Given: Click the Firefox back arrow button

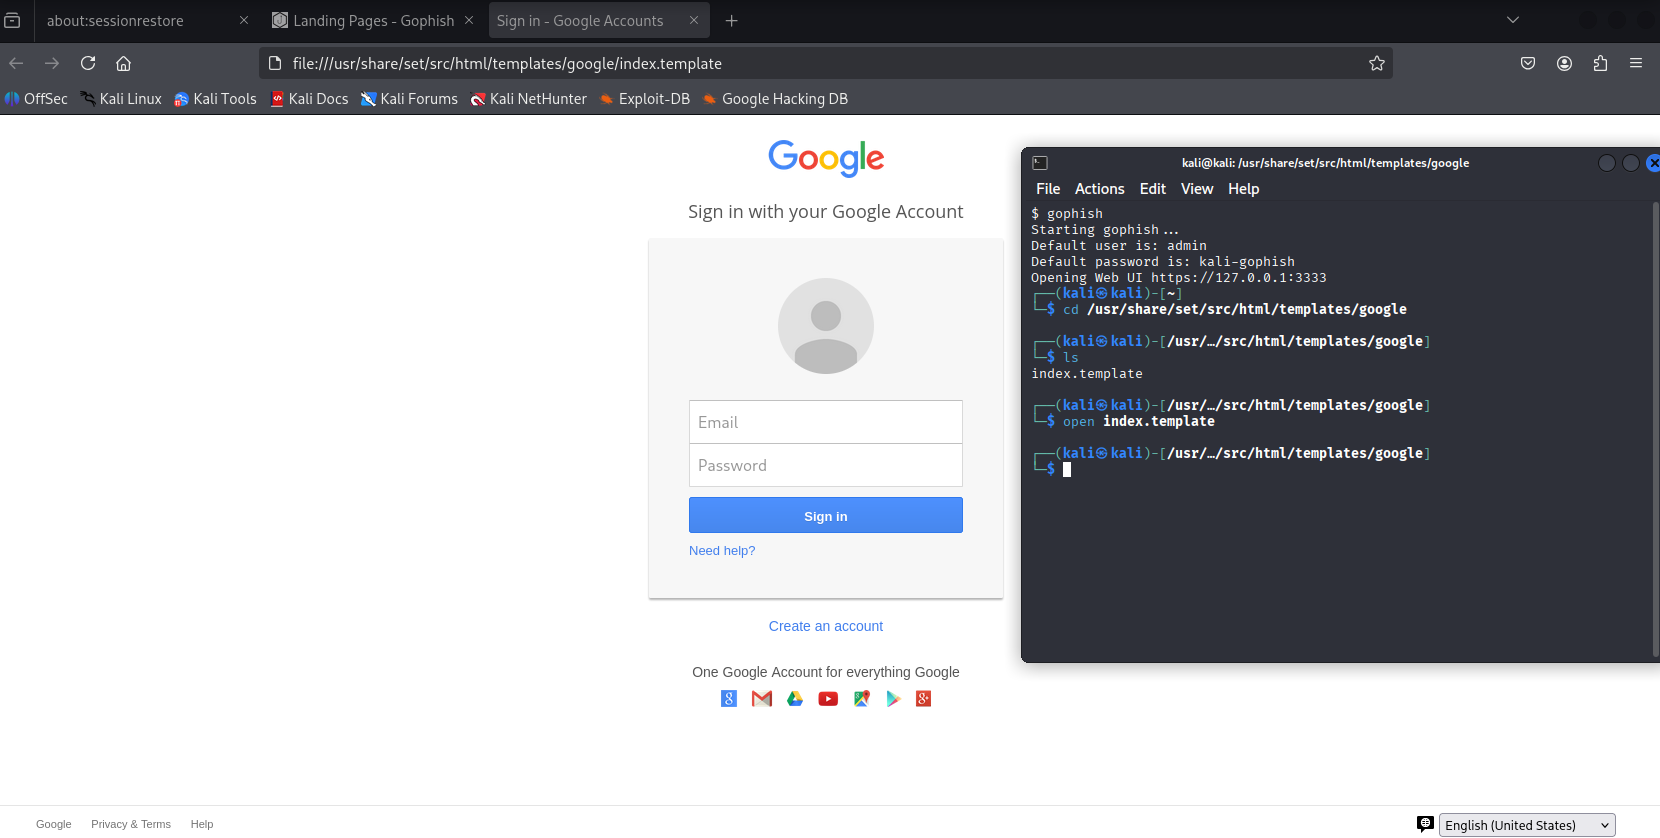Looking at the screenshot, I should 16,63.
